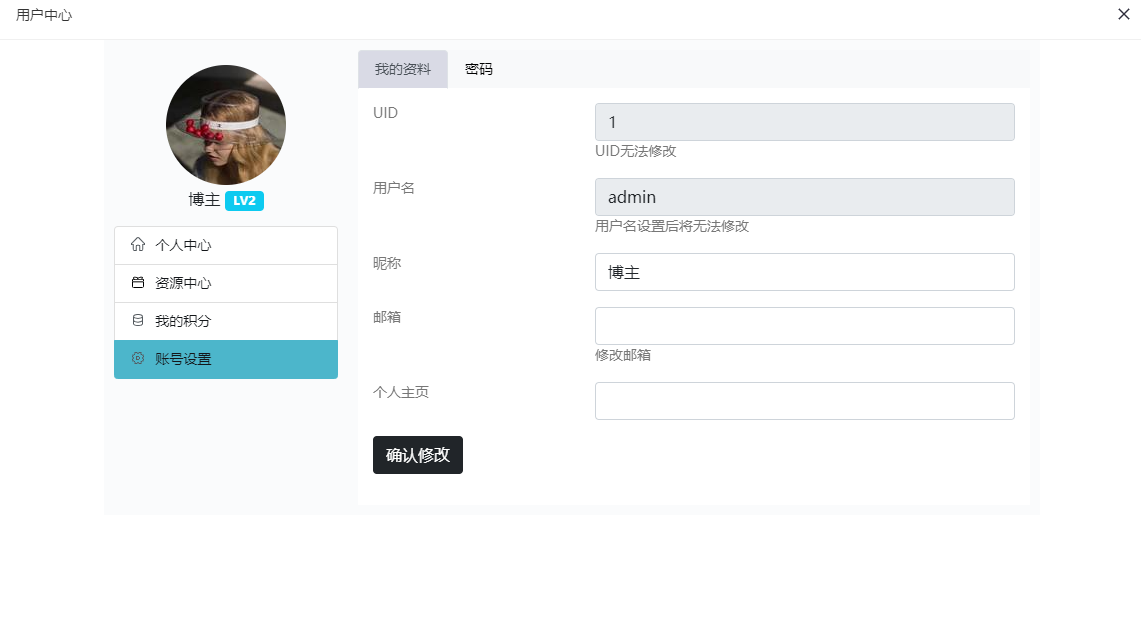Click the gear icon beside 账号设置
This screenshot has height=628, width=1141.
pos(138,359)
